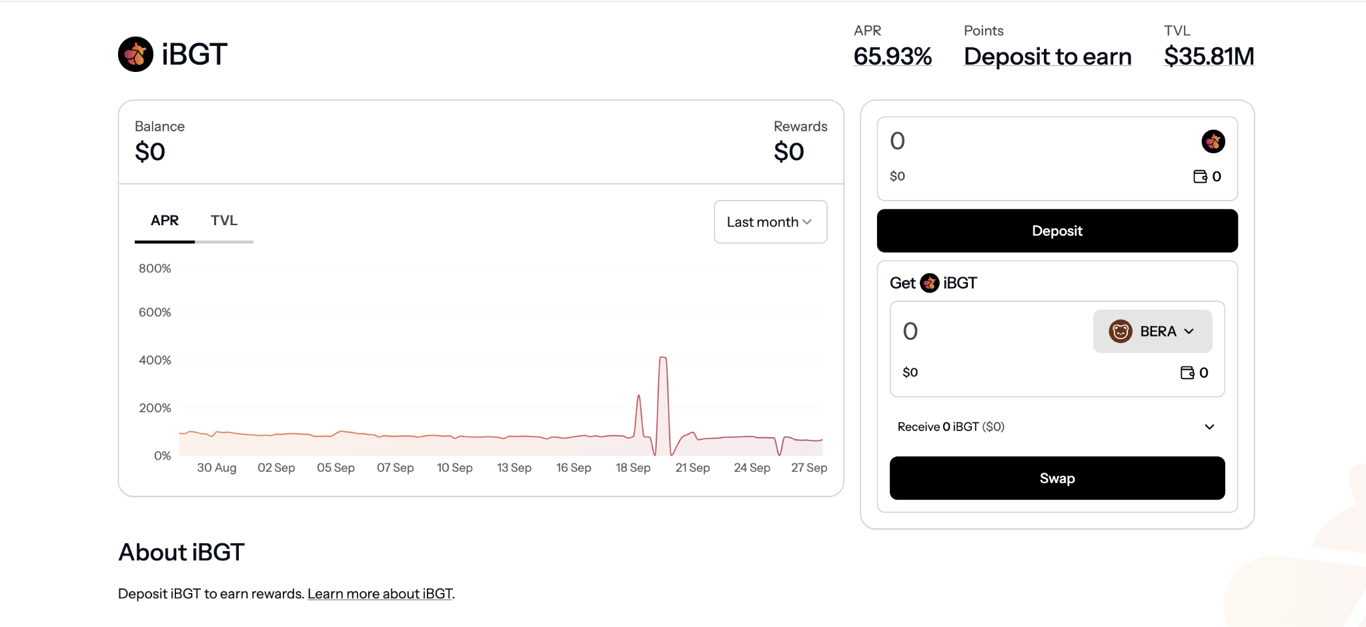Open the BERA token selector dropdown

1153,331
